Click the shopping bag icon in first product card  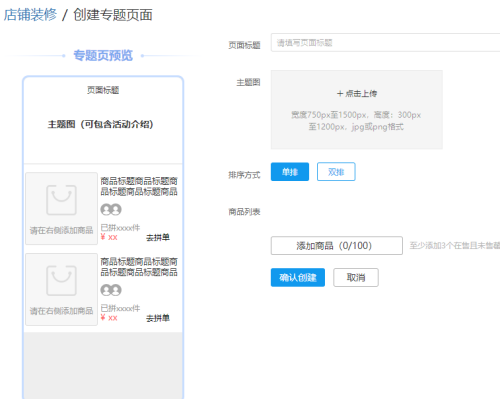pyautogui.click(x=61, y=200)
